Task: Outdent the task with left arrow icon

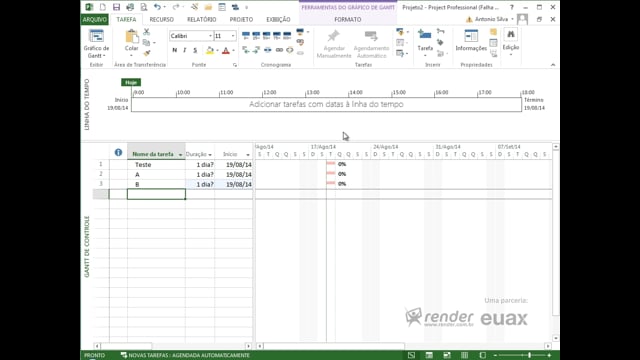Action: pos(246,50)
